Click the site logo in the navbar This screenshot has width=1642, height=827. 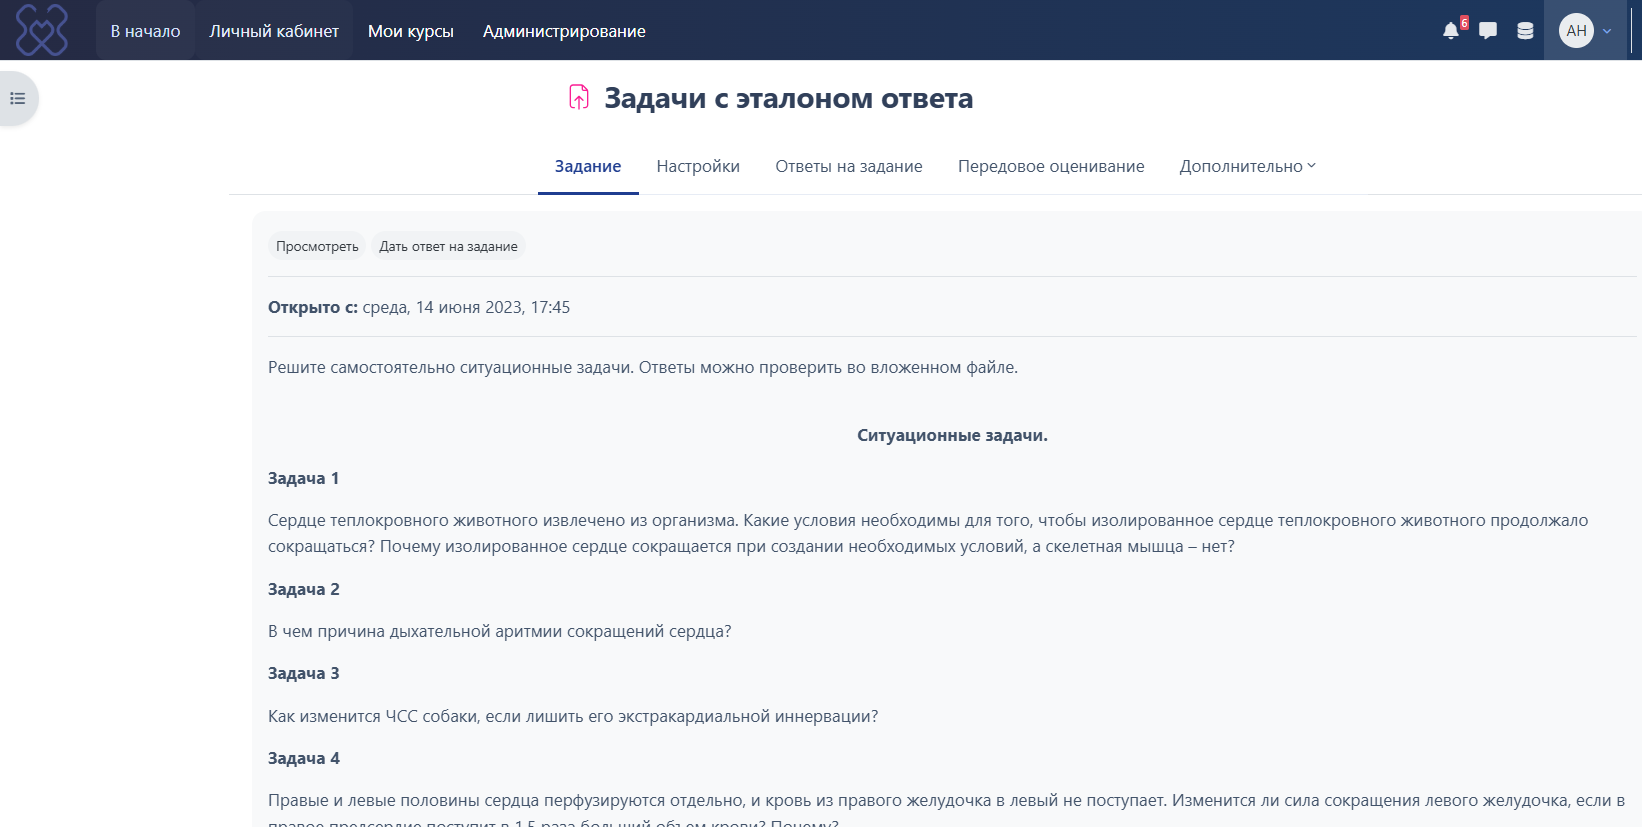[x=42, y=30]
